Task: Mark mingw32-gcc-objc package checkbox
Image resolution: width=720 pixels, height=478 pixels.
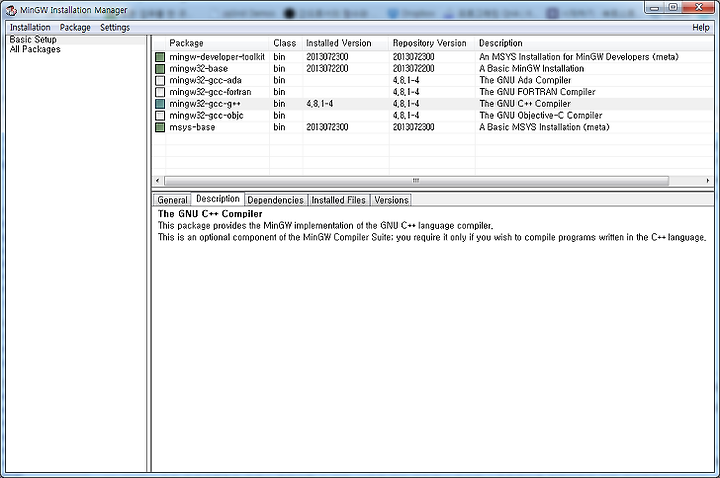Action: tap(160, 115)
